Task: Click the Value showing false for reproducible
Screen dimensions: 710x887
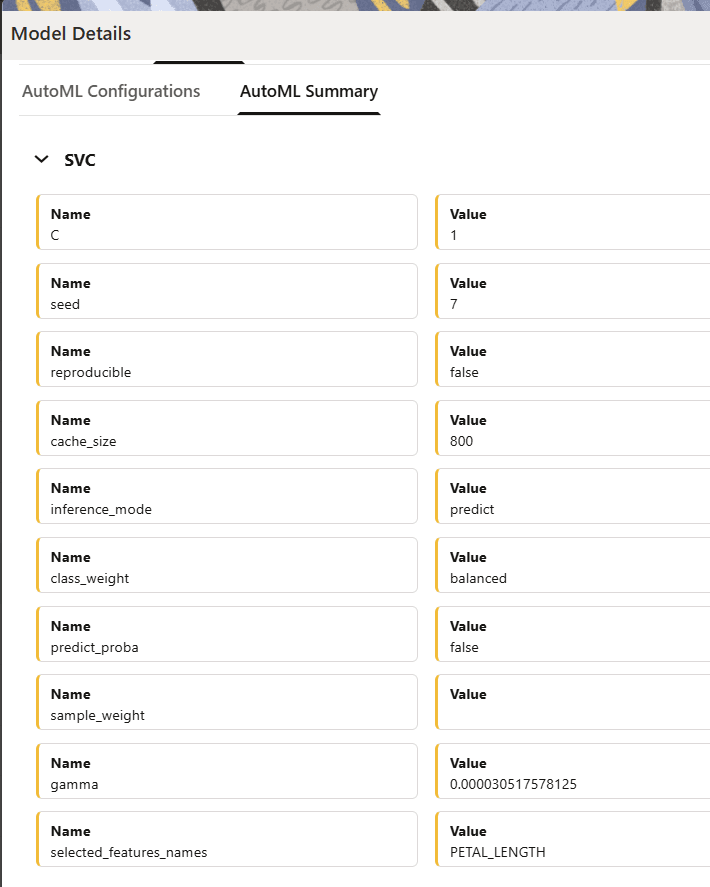Action: 570,359
